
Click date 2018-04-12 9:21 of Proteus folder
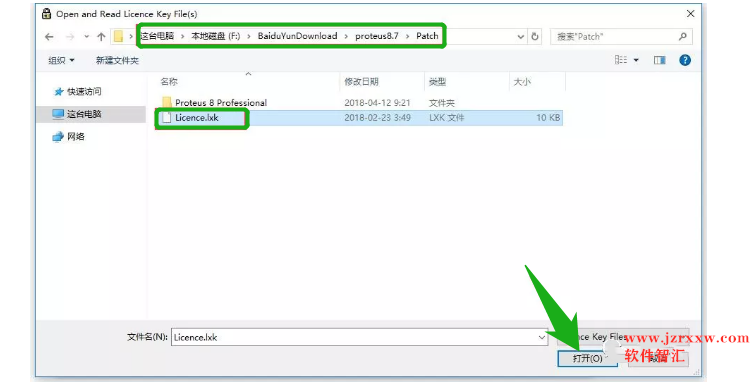377,103
